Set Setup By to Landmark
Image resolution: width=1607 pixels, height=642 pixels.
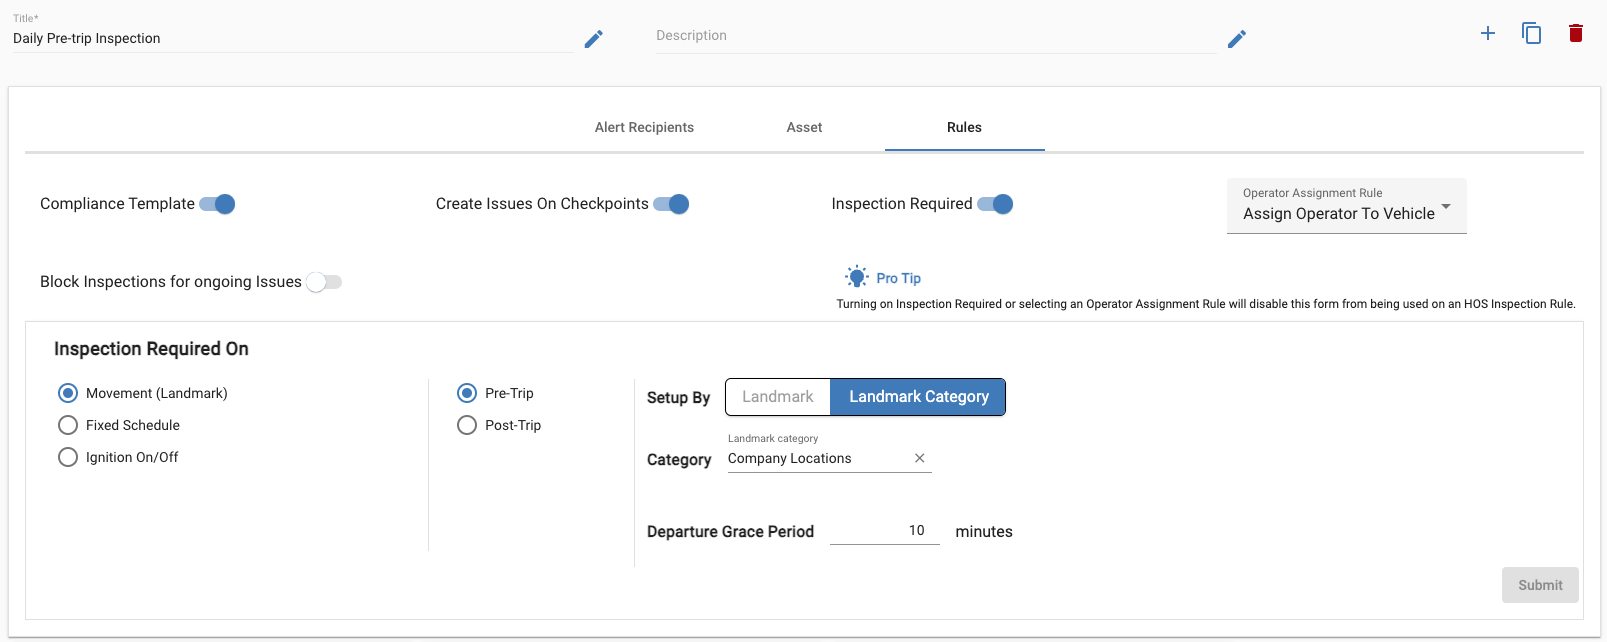pyautogui.click(x=778, y=397)
